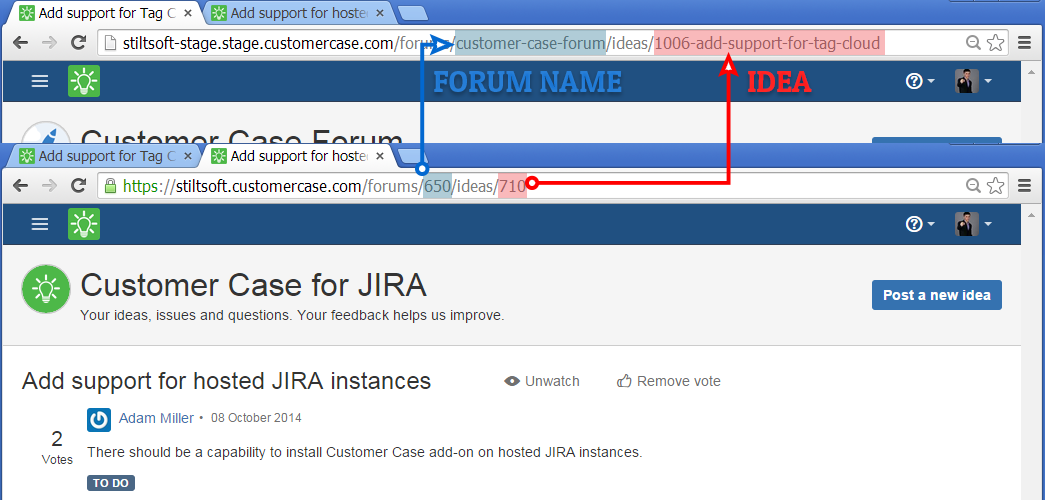Click Back arrow in upper browser window
This screenshot has height=500, width=1045.
pos(21,43)
